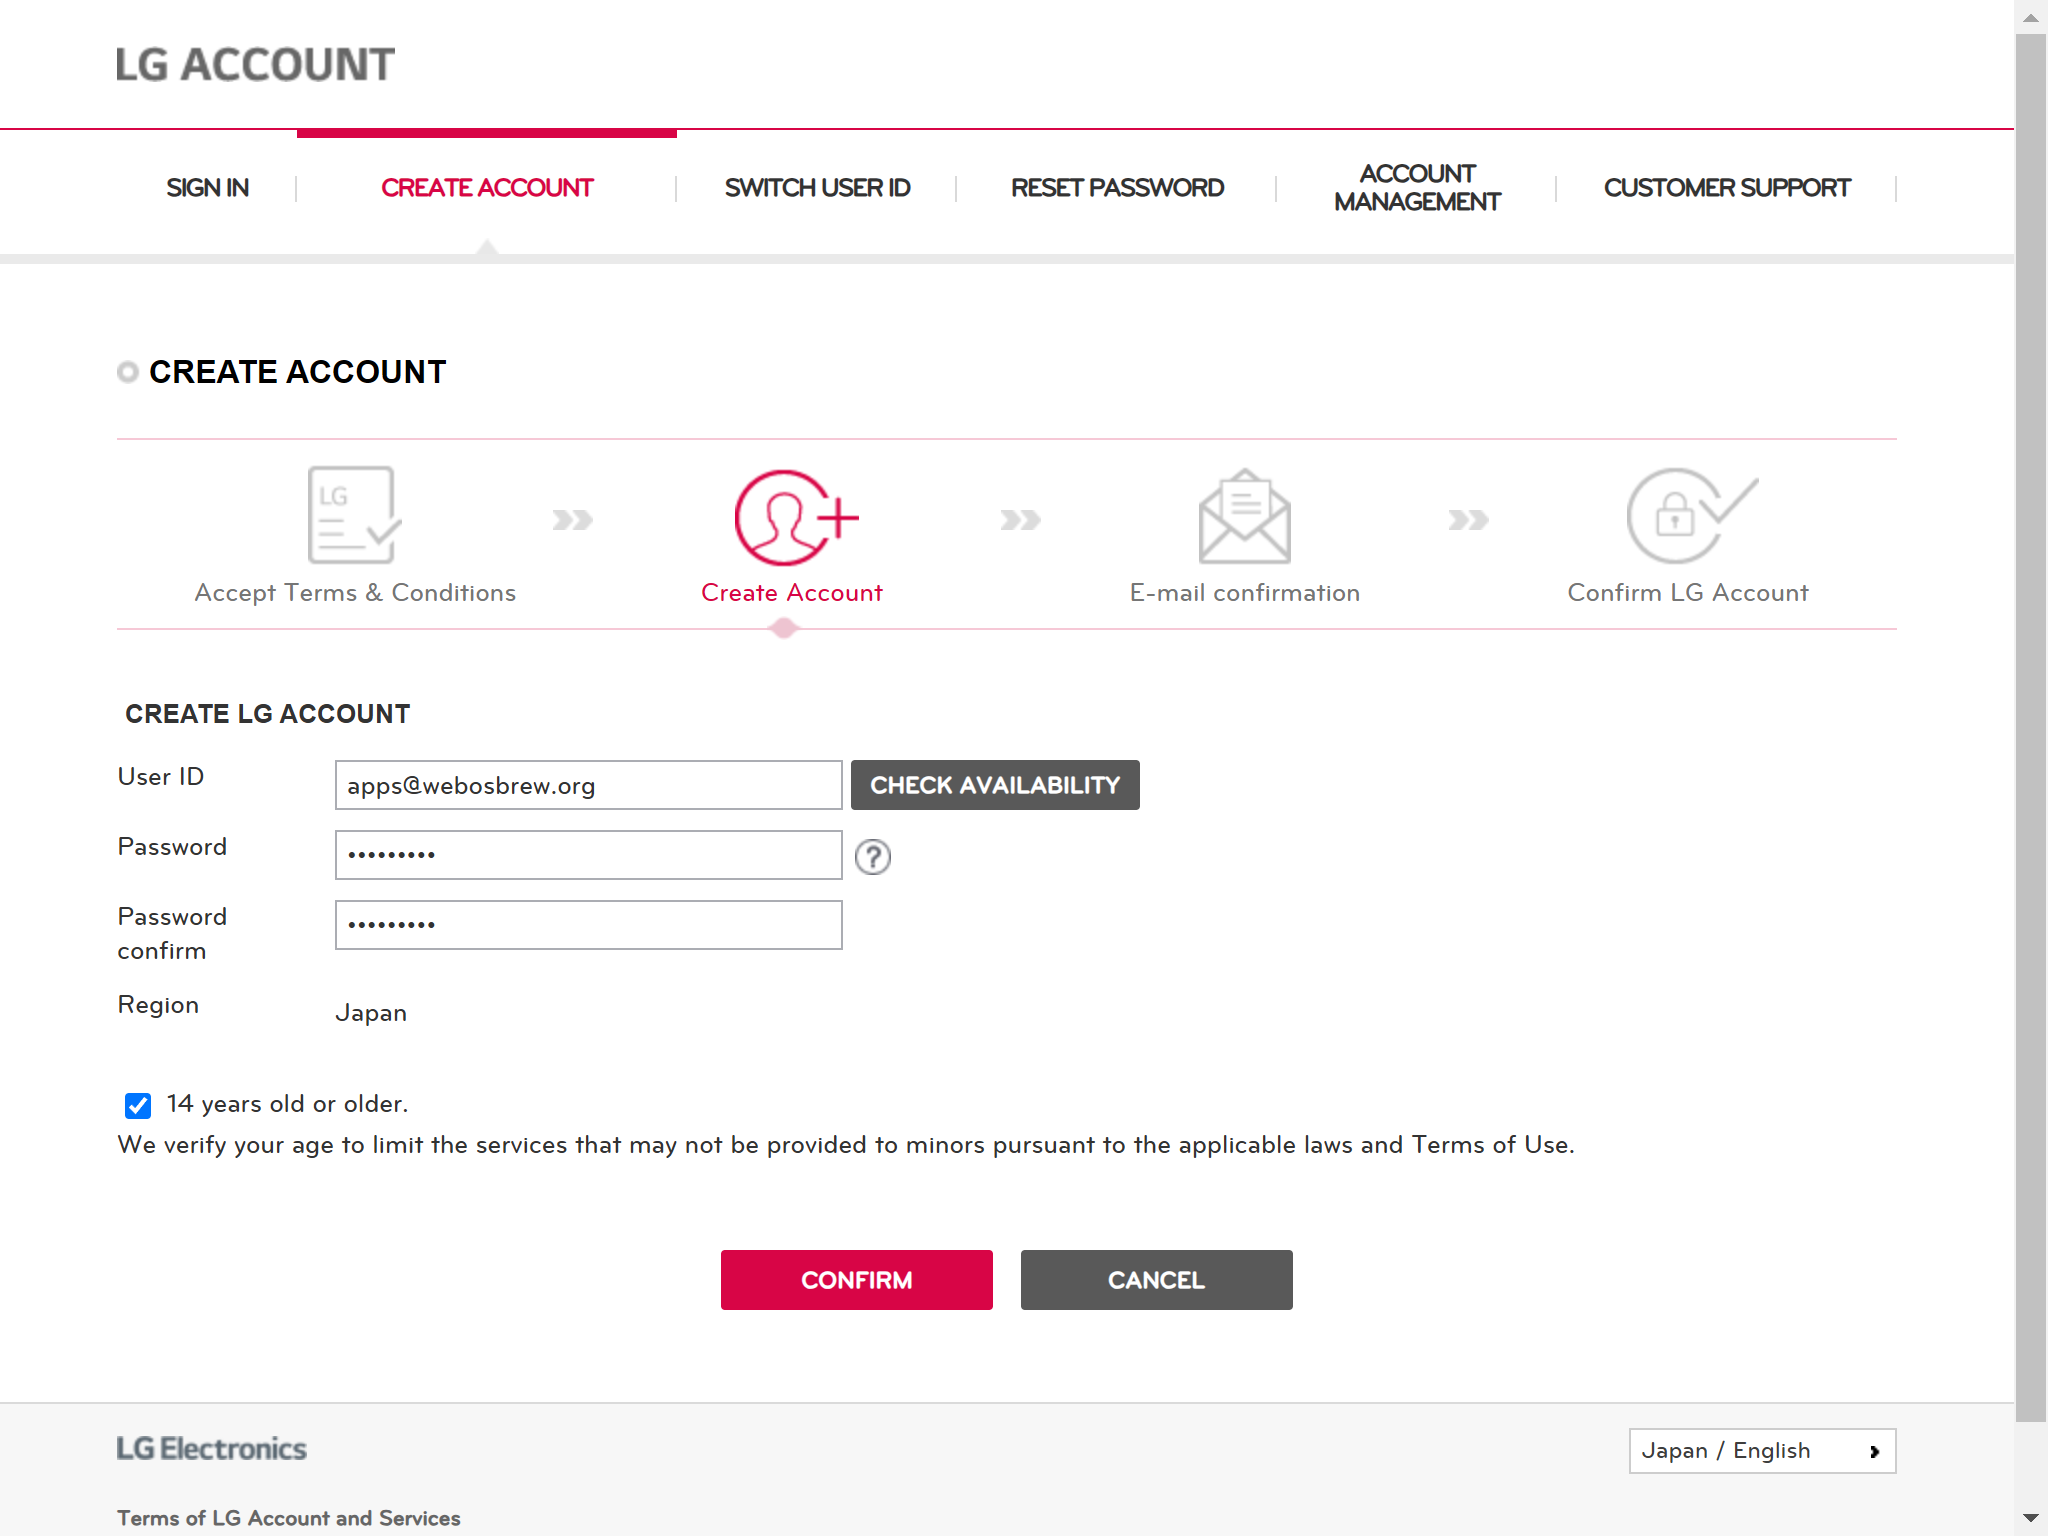This screenshot has width=2048, height=1536.
Task: Click the 'Confirm LG Account' step label
Action: pyautogui.click(x=1688, y=593)
